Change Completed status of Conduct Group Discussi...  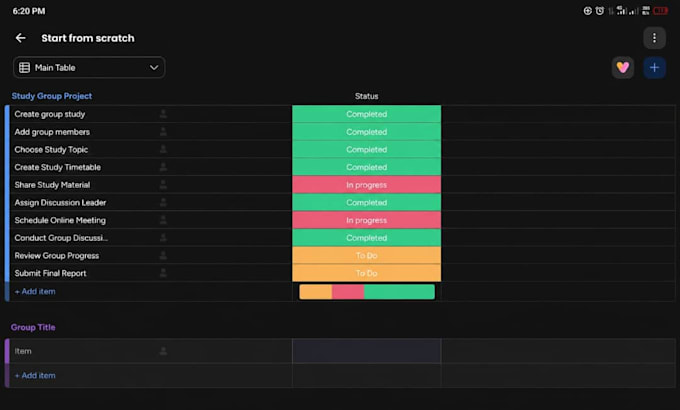(366, 238)
